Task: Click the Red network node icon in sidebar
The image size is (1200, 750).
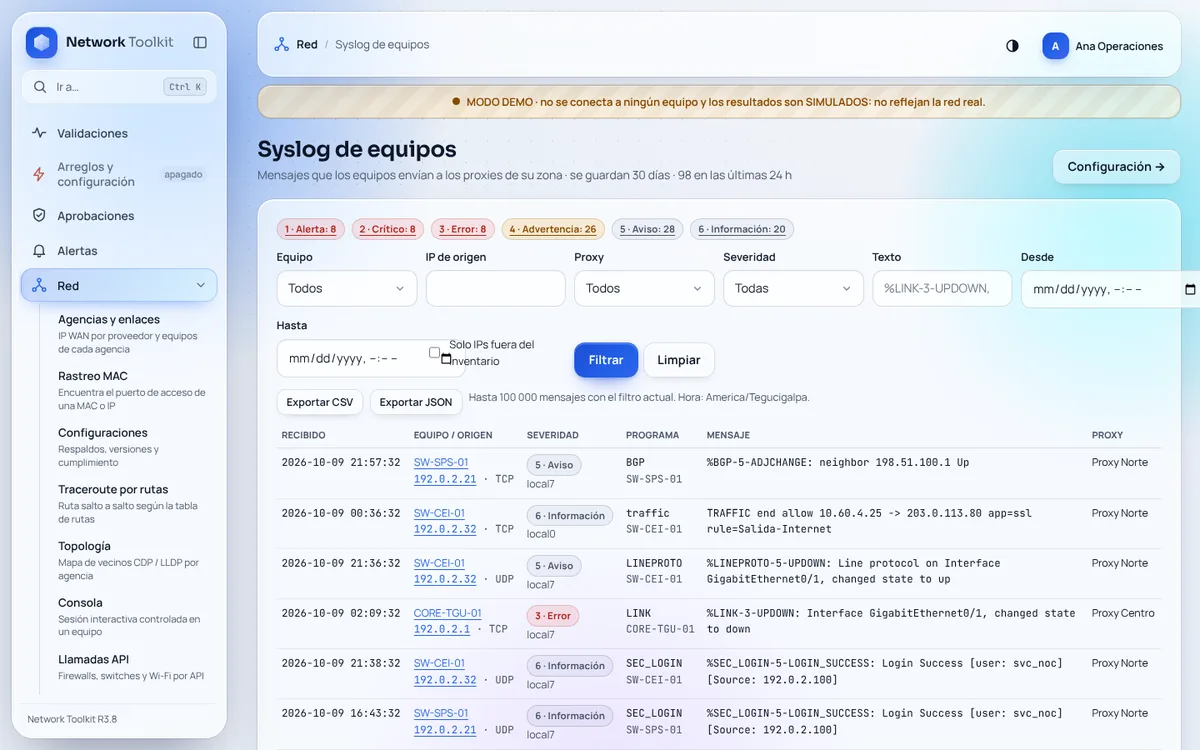Action: pyautogui.click(x=39, y=286)
